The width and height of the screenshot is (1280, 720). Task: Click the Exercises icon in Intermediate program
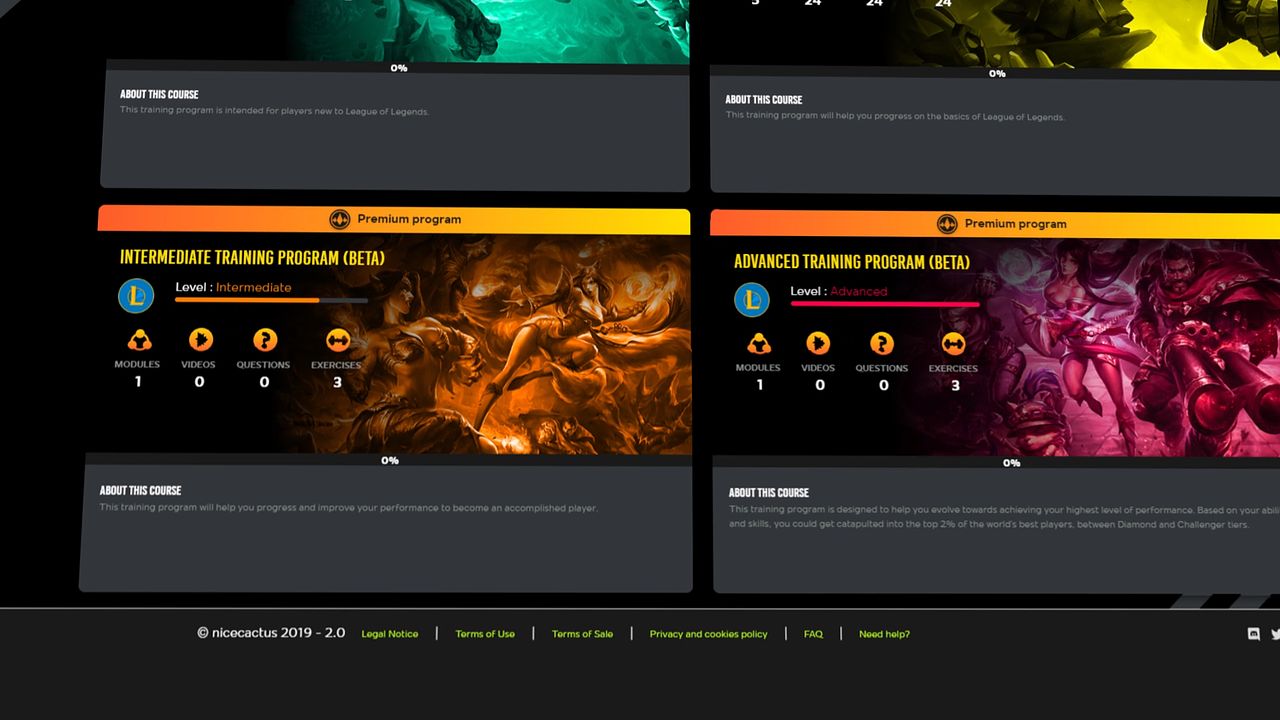(337, 340)
